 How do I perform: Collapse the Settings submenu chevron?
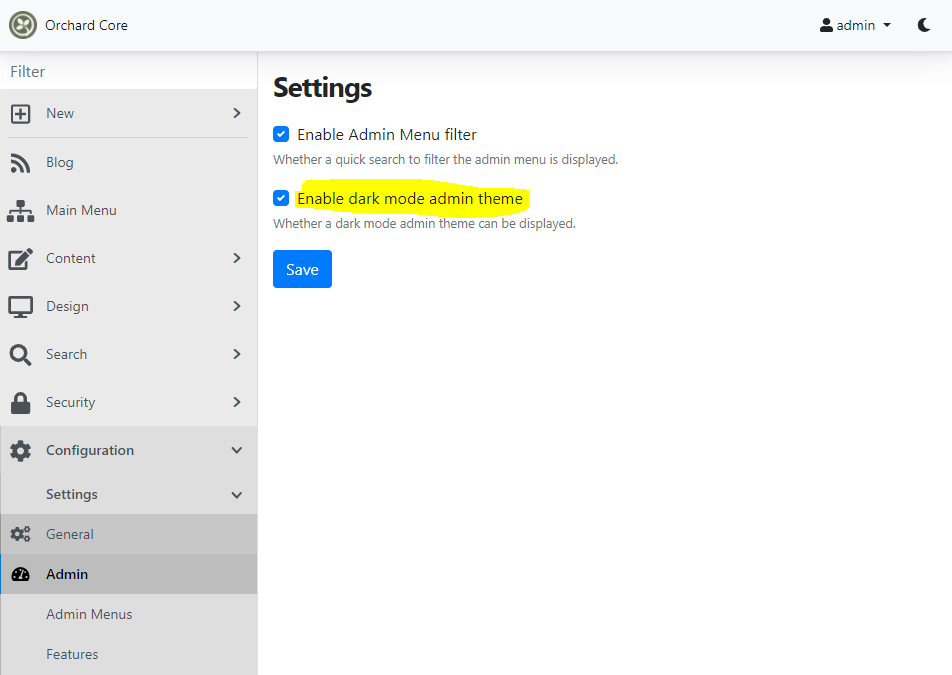[237, 495]
